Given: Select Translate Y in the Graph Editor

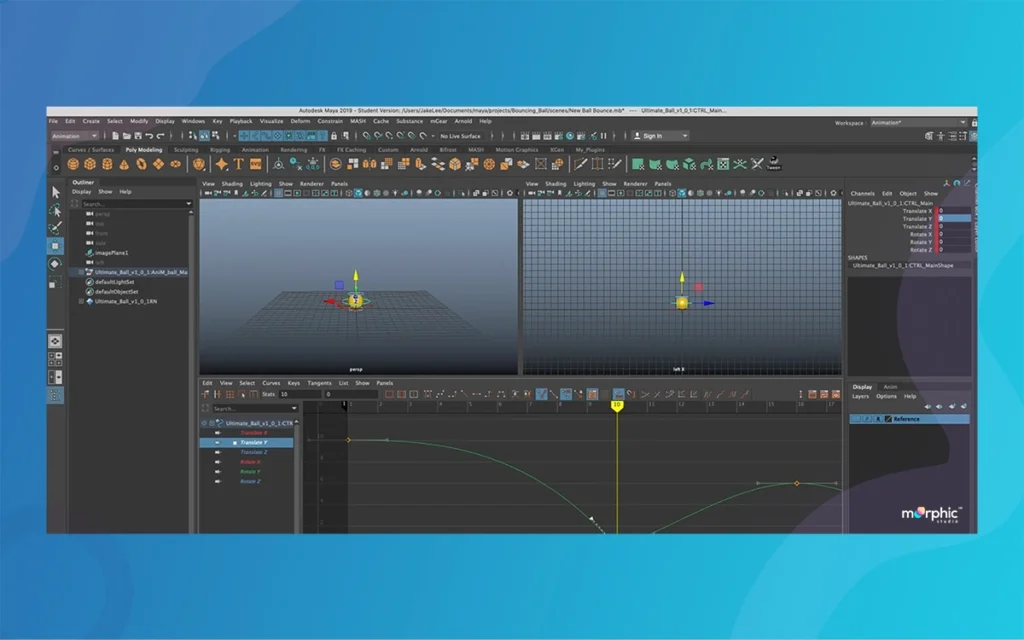Looking at the screenshot, I should 252,442.
